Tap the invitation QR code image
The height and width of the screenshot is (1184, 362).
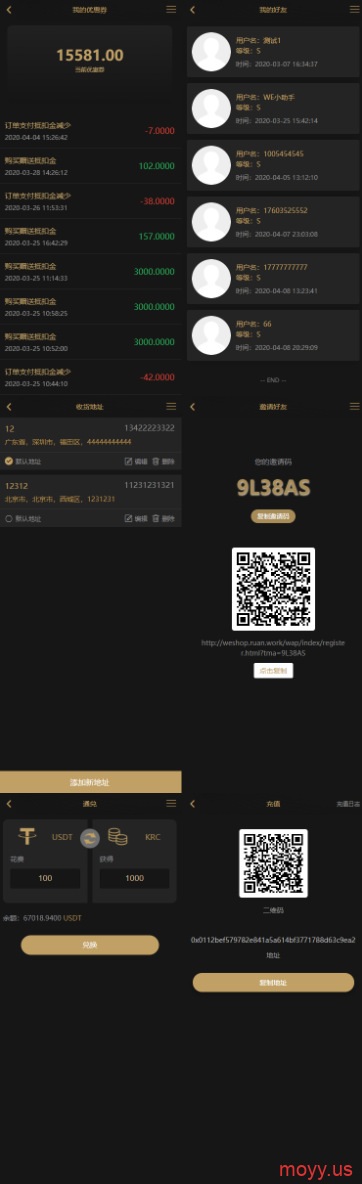pos(273,589)
